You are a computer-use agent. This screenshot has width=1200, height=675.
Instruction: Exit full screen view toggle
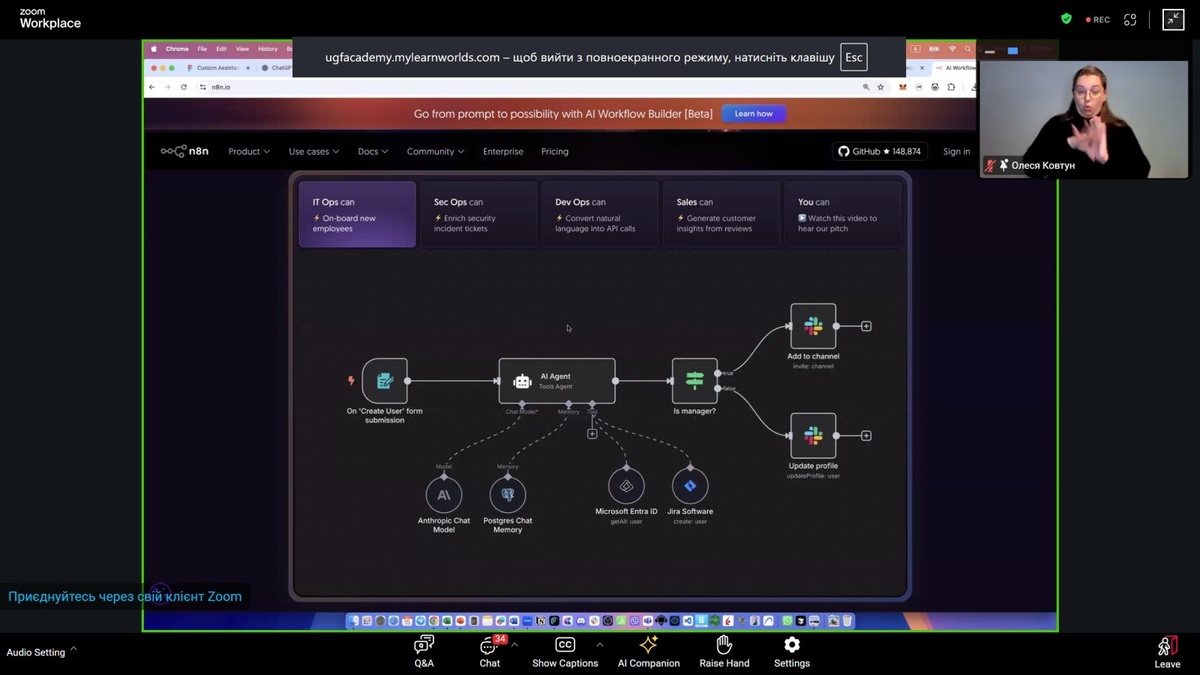tap(1173, 19)
